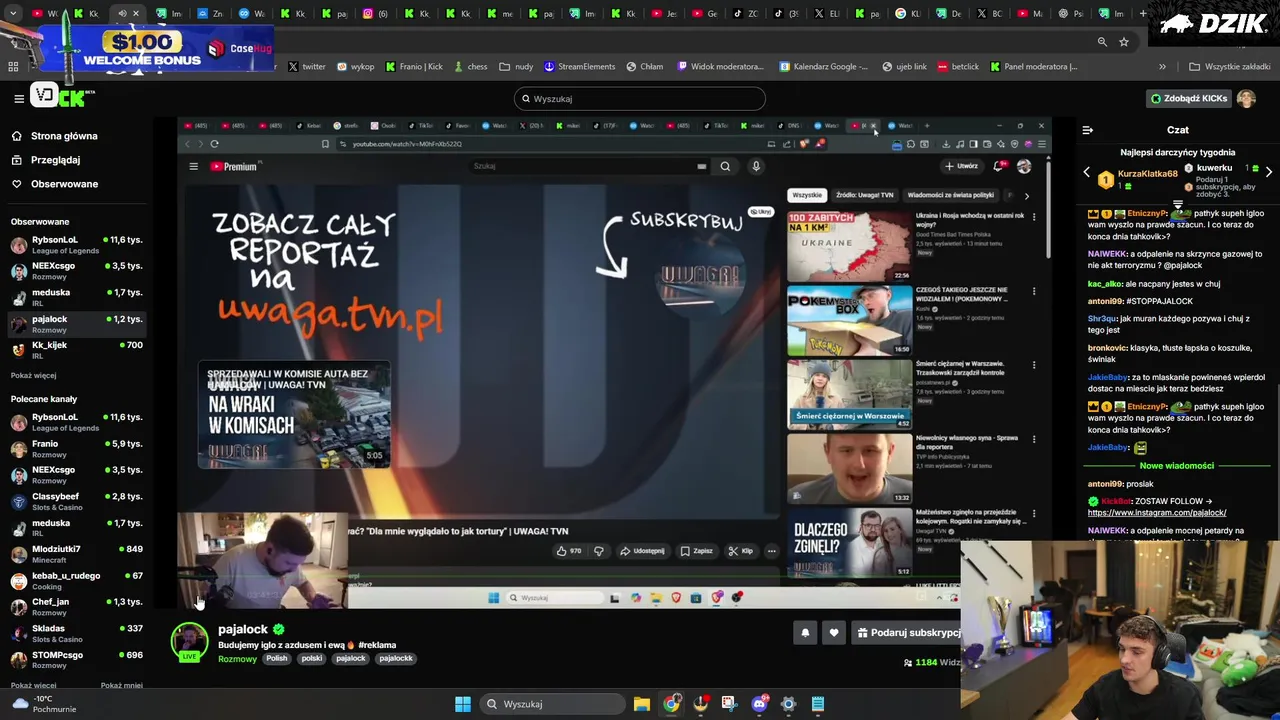Click the zoom magnifier in address bar
This screenshot has height=720, width=1280.
coord(1102,42)
